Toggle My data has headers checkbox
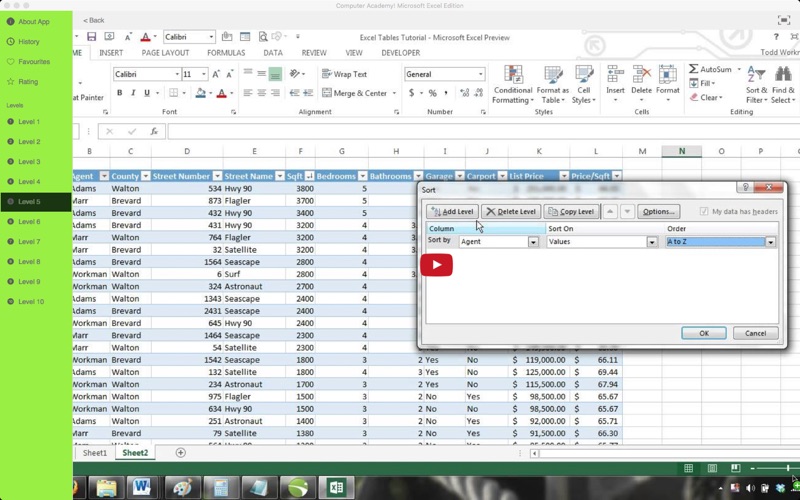 (x=704, y=211)
